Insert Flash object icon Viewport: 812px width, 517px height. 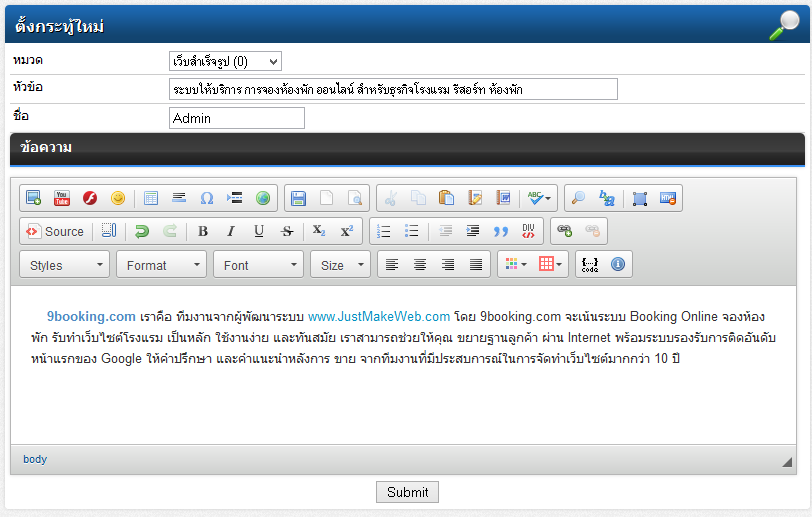point(90,198)
